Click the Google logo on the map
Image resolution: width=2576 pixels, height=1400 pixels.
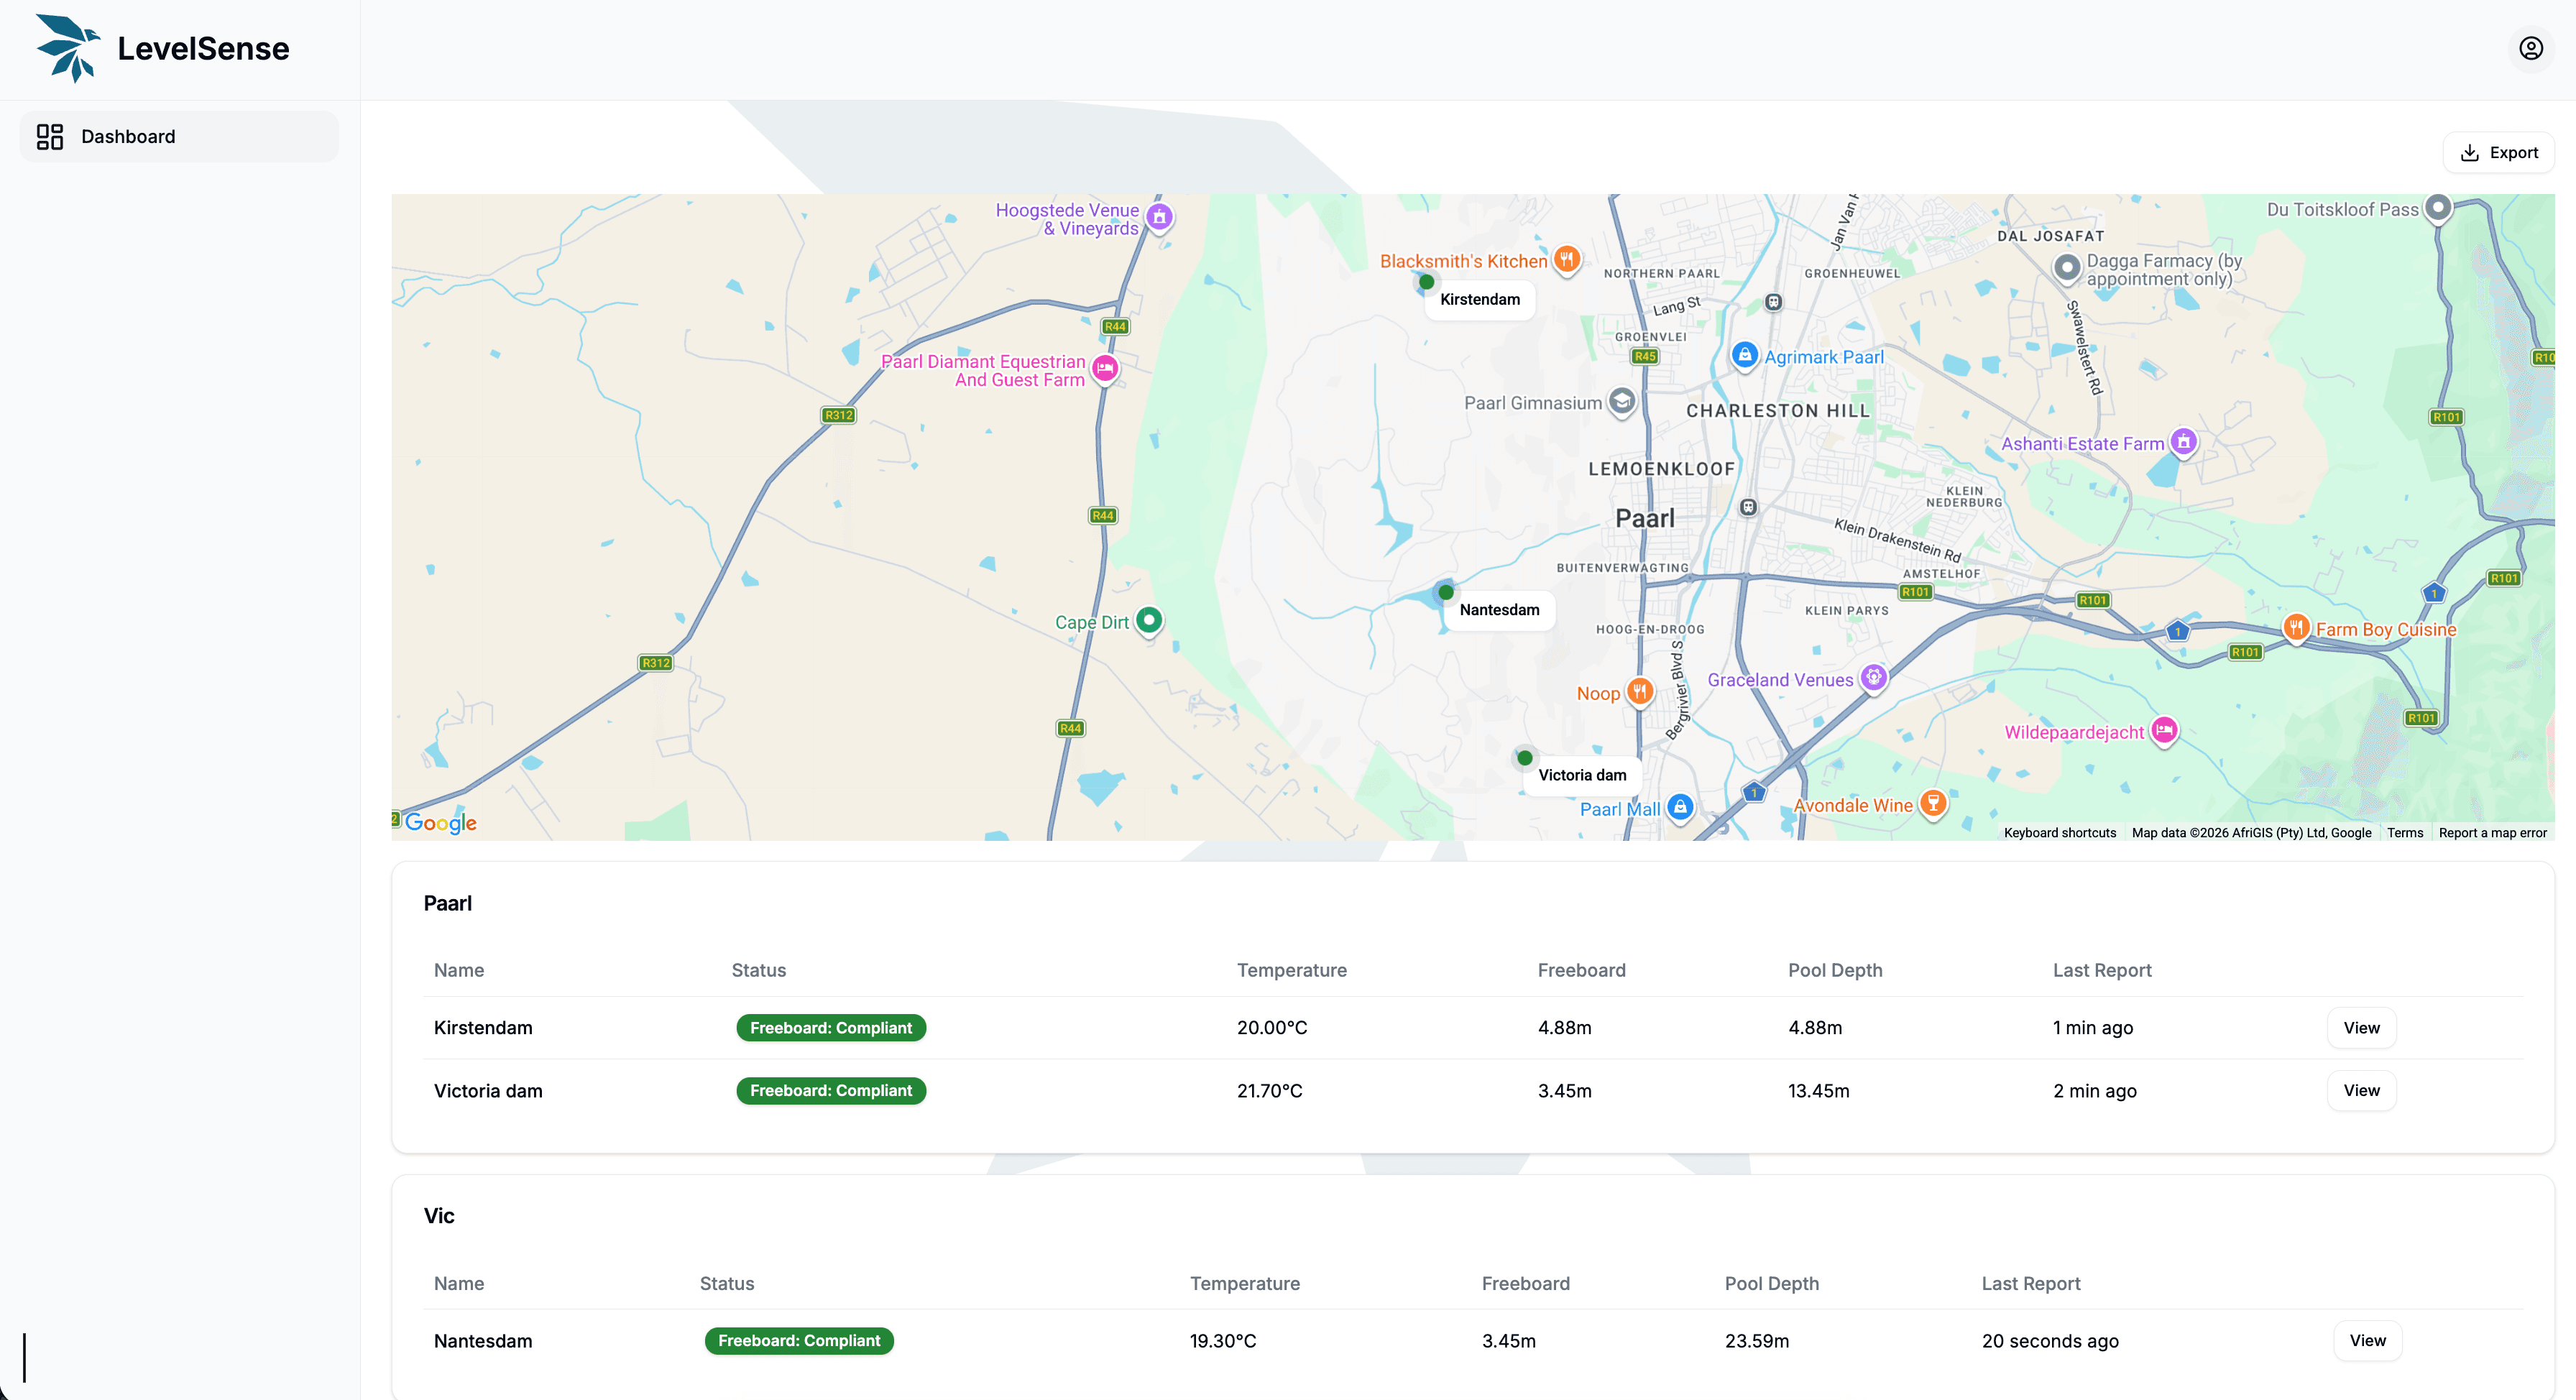pos(440,822)
